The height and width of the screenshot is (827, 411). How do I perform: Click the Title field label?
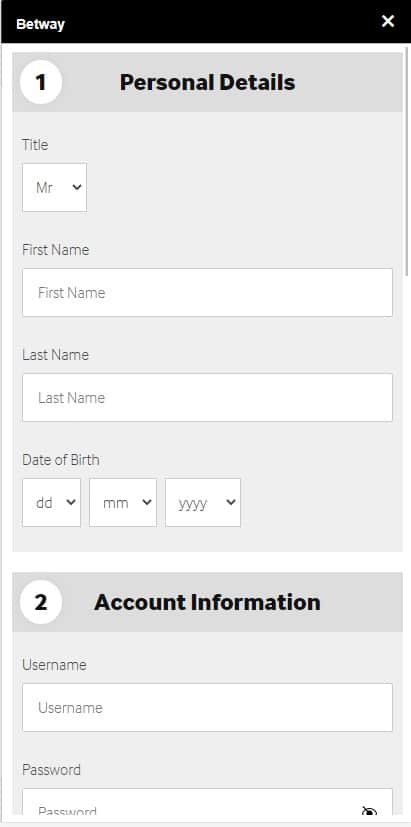[35, 145]
